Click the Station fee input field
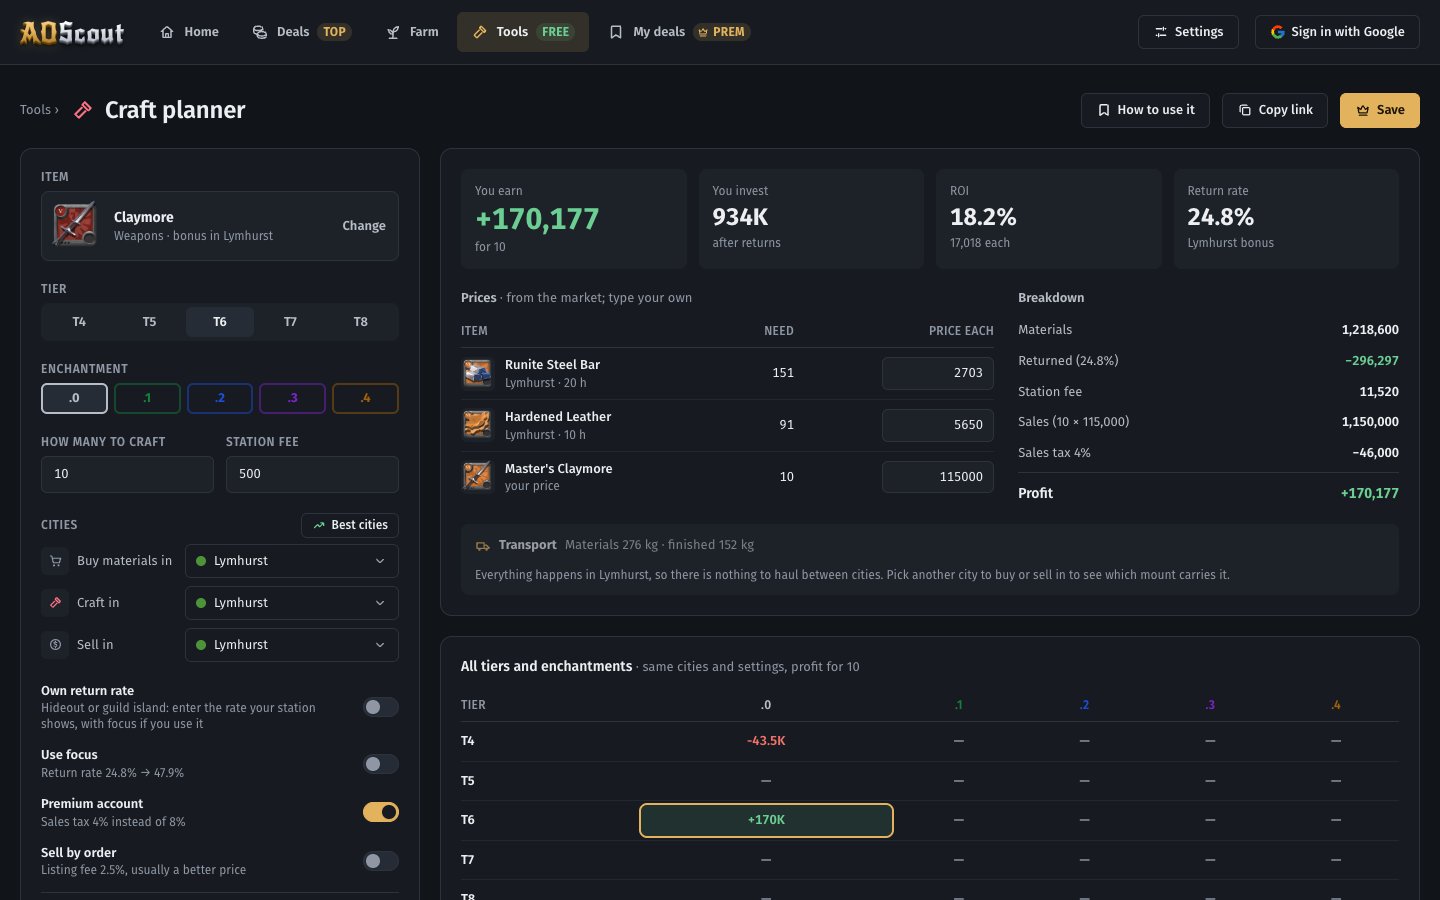Image resolution: width=1440 pixels, height=900 pixels. (312, 474)
